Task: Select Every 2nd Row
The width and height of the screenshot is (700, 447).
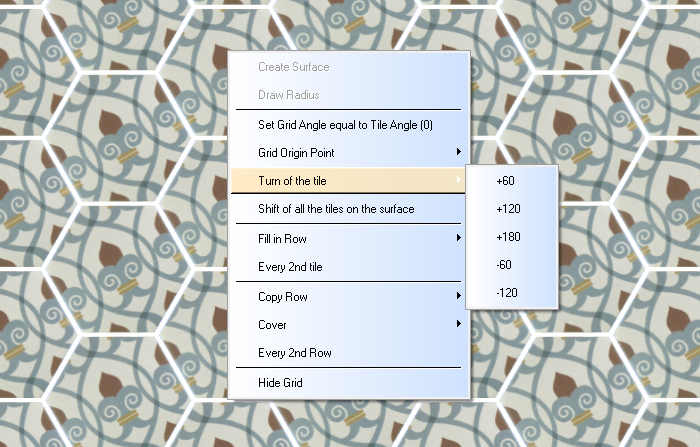Action: click(x=295, y=353)
